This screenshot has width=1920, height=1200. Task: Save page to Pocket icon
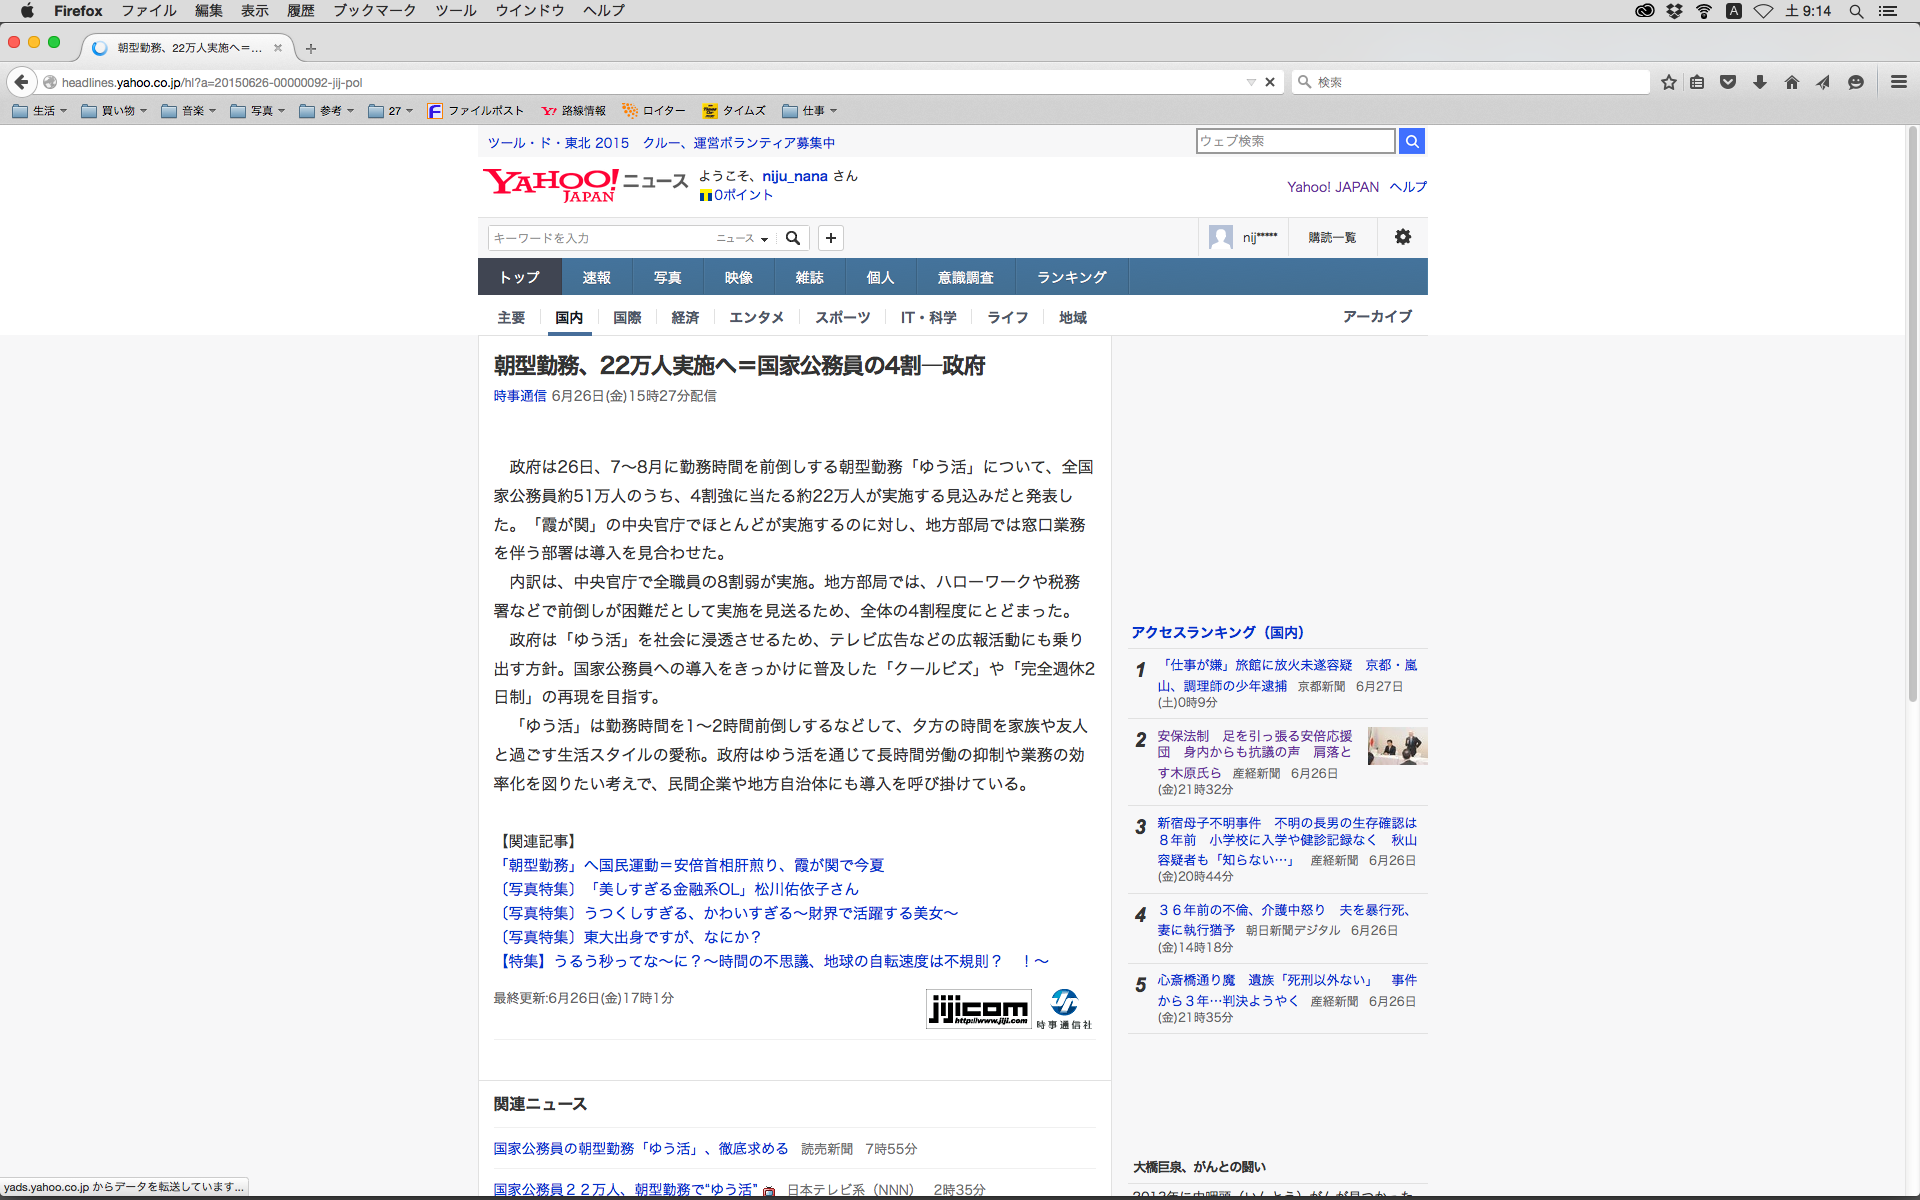pyautogui.click(x=1728, y=82)
